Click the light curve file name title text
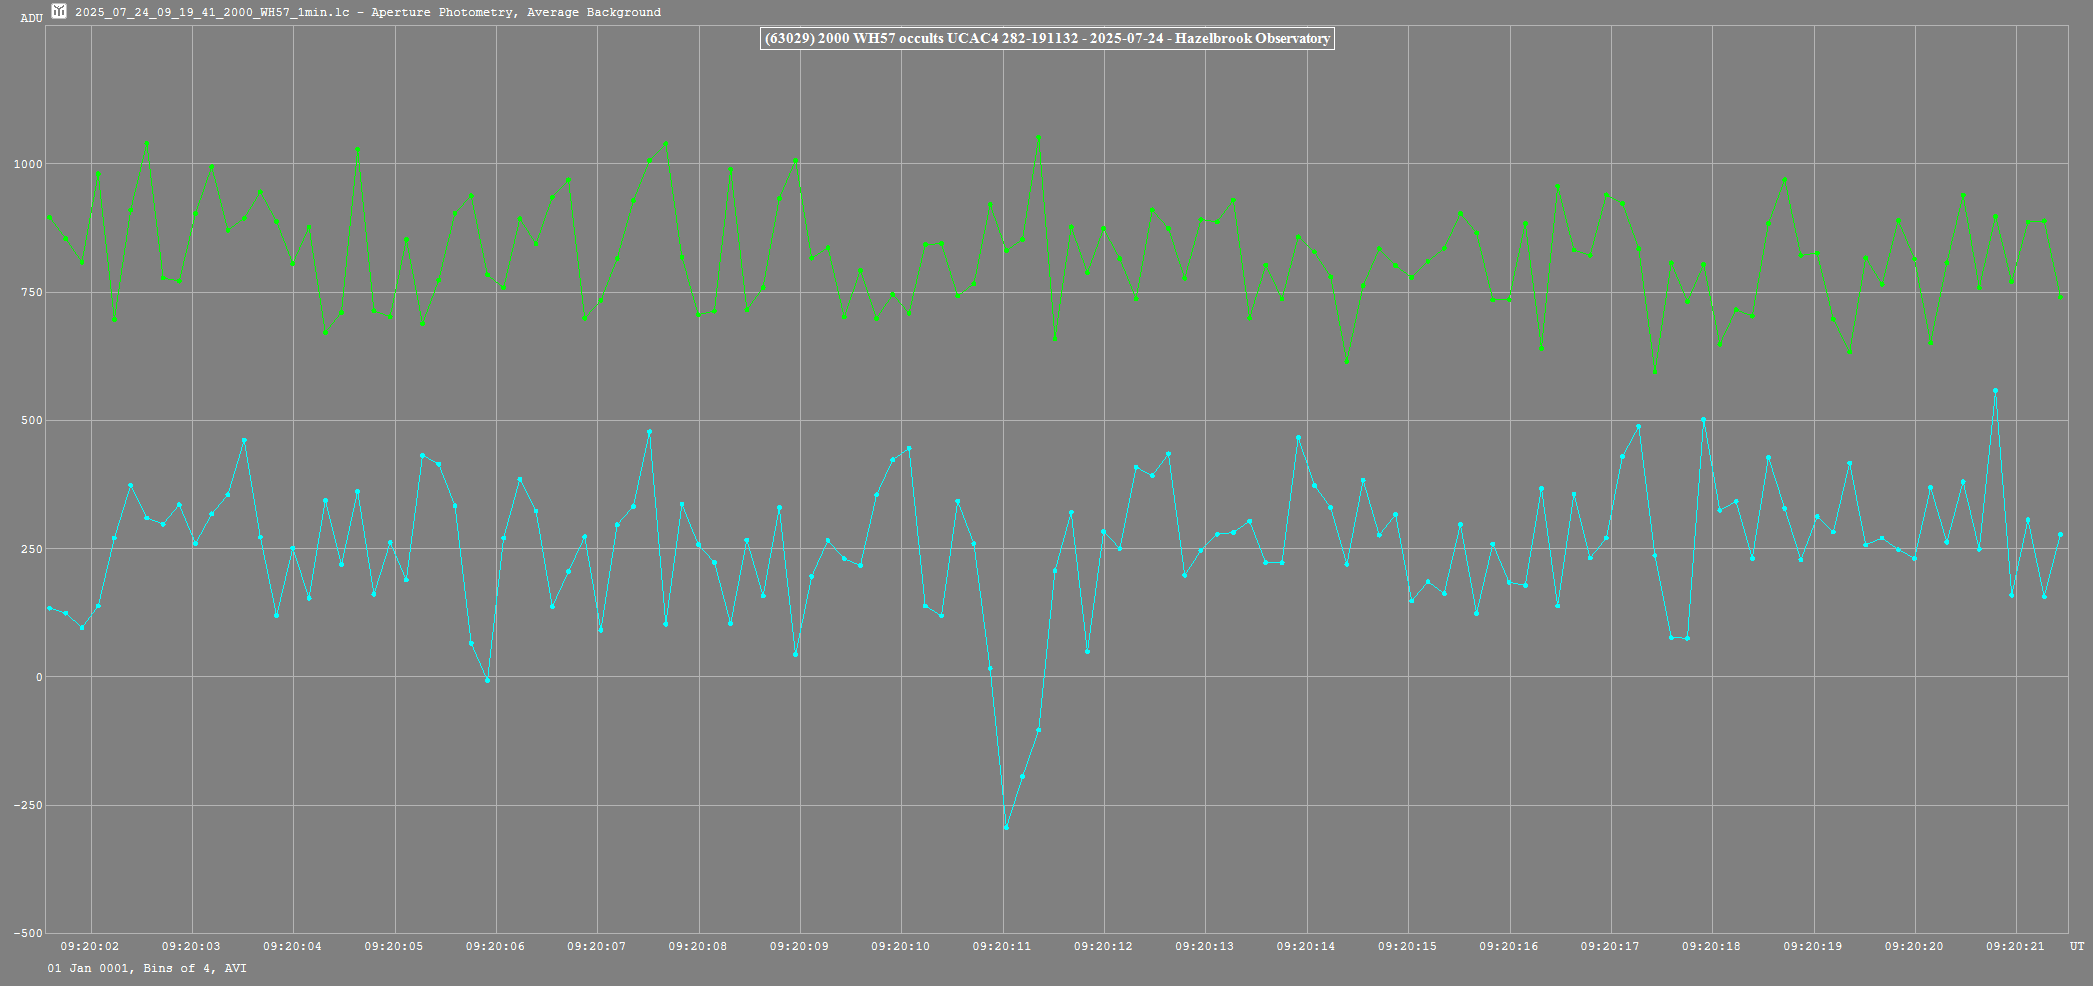Viewport: 2093px width, 986px height. 367,12
